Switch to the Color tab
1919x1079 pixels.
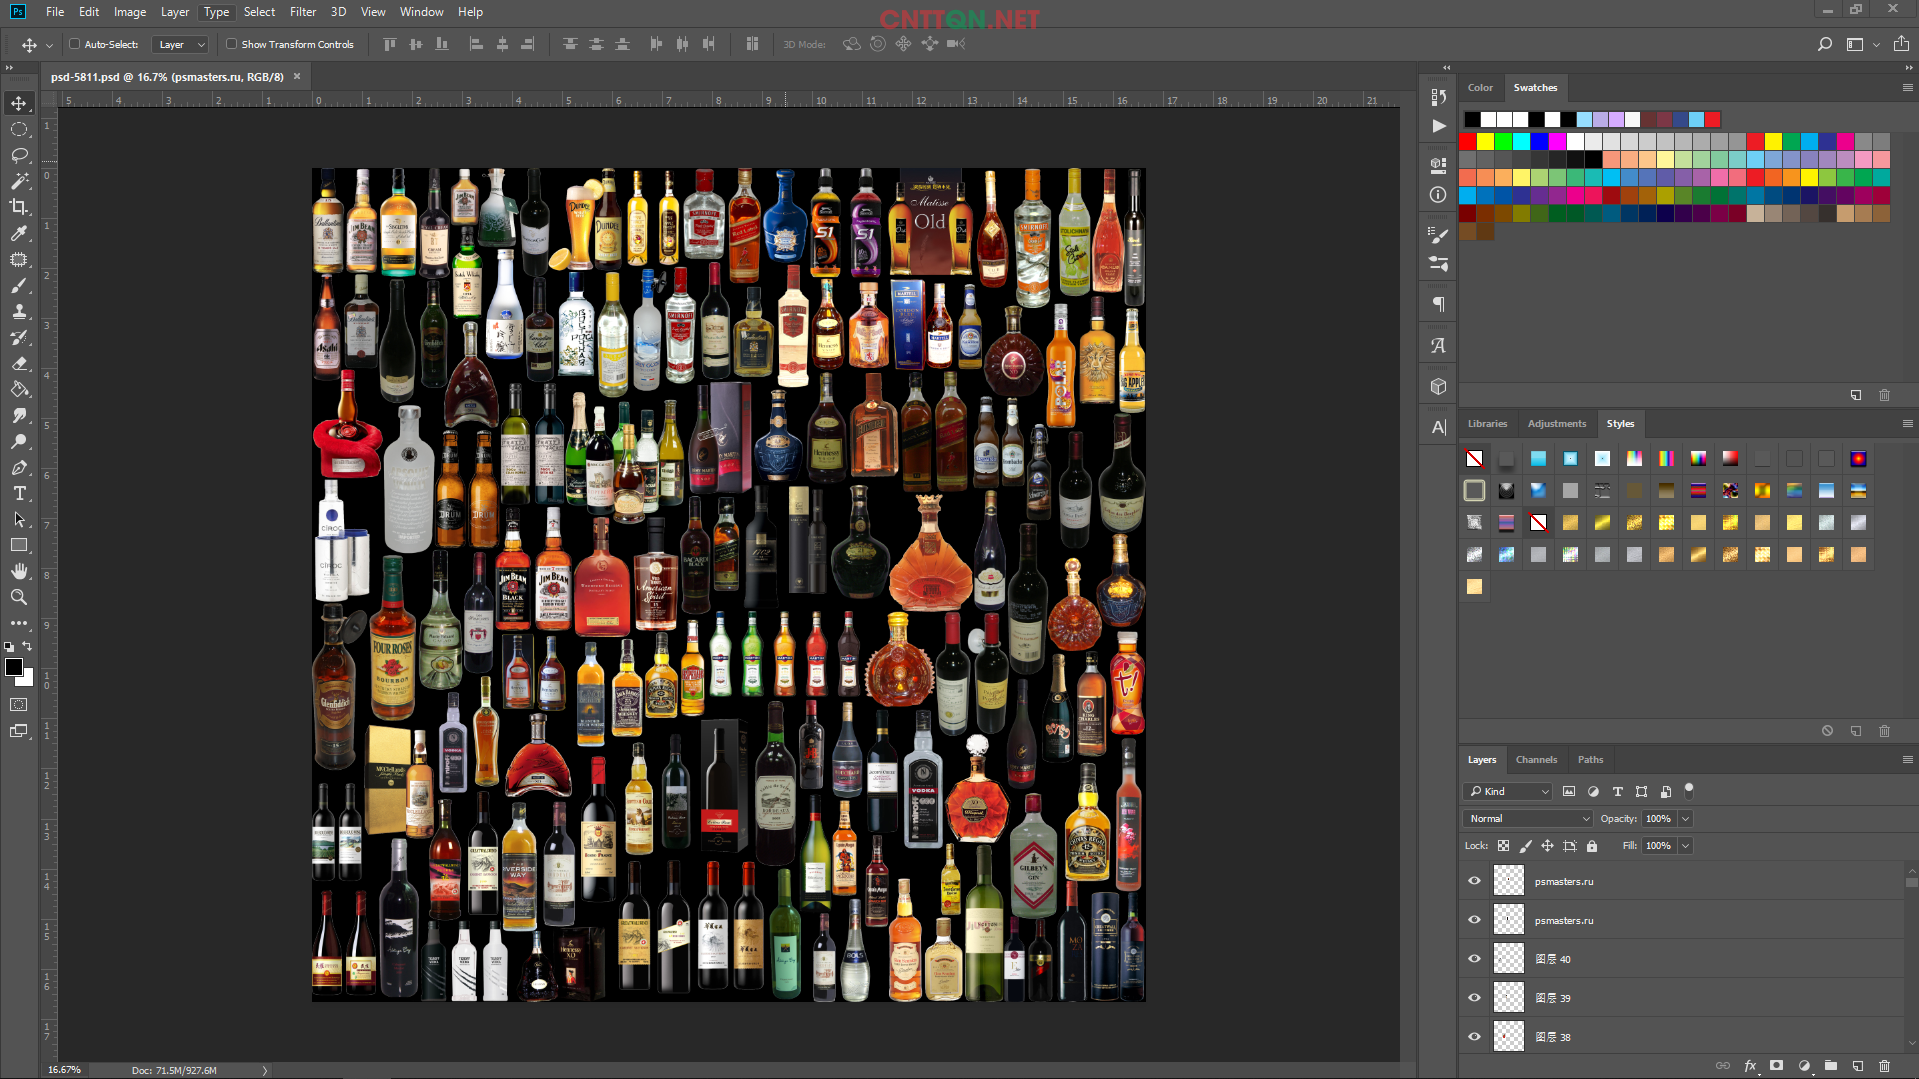point(1480,88)
